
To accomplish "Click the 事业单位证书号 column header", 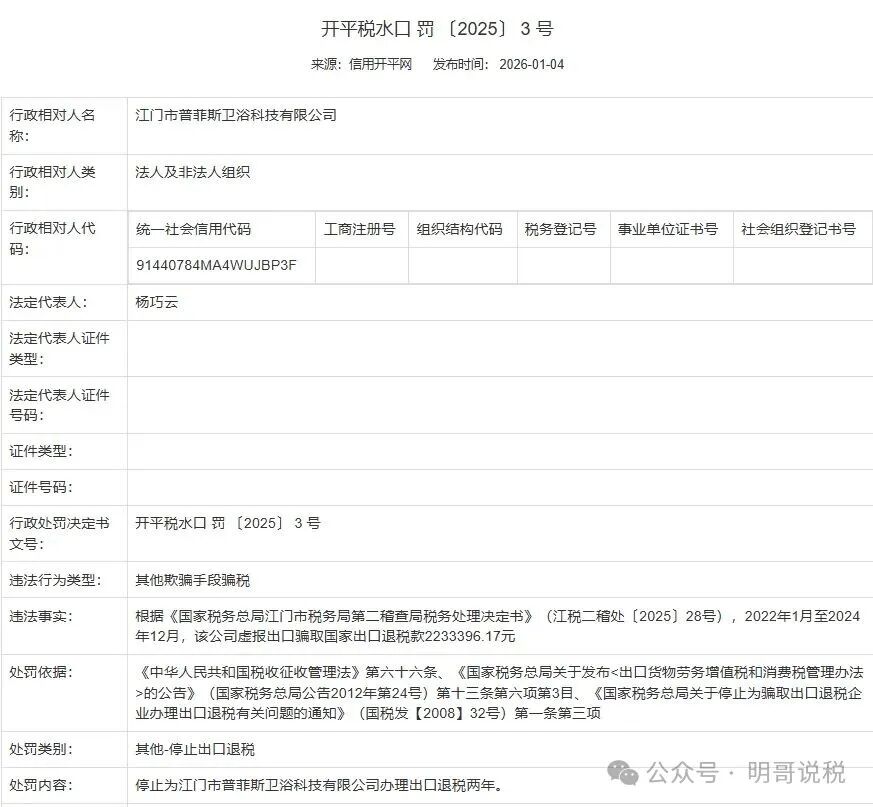I will pos(668,228).
